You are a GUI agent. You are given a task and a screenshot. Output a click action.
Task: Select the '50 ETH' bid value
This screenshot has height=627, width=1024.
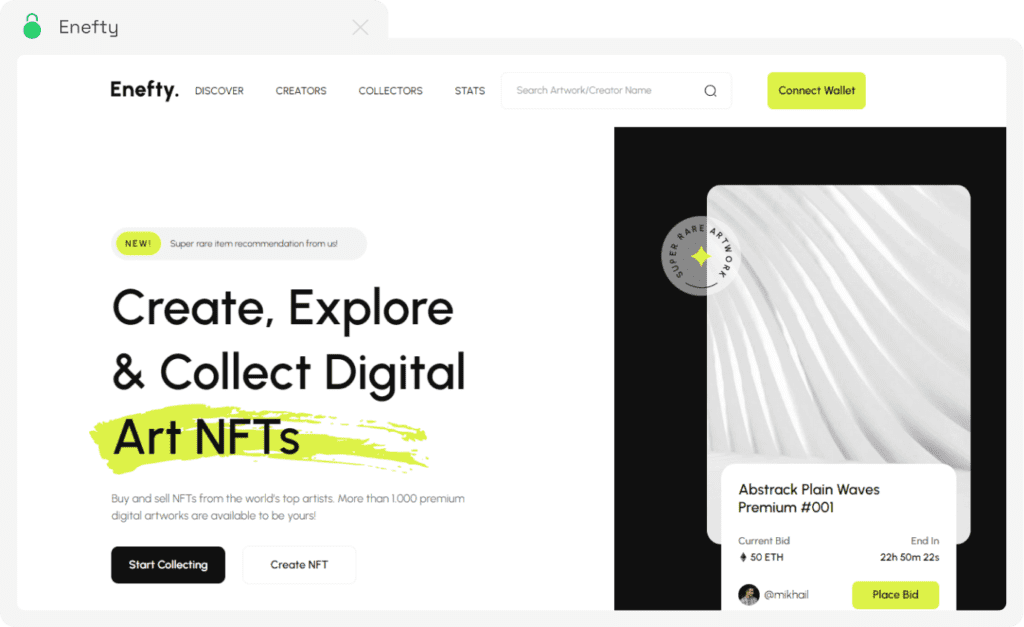coord(767,557)
